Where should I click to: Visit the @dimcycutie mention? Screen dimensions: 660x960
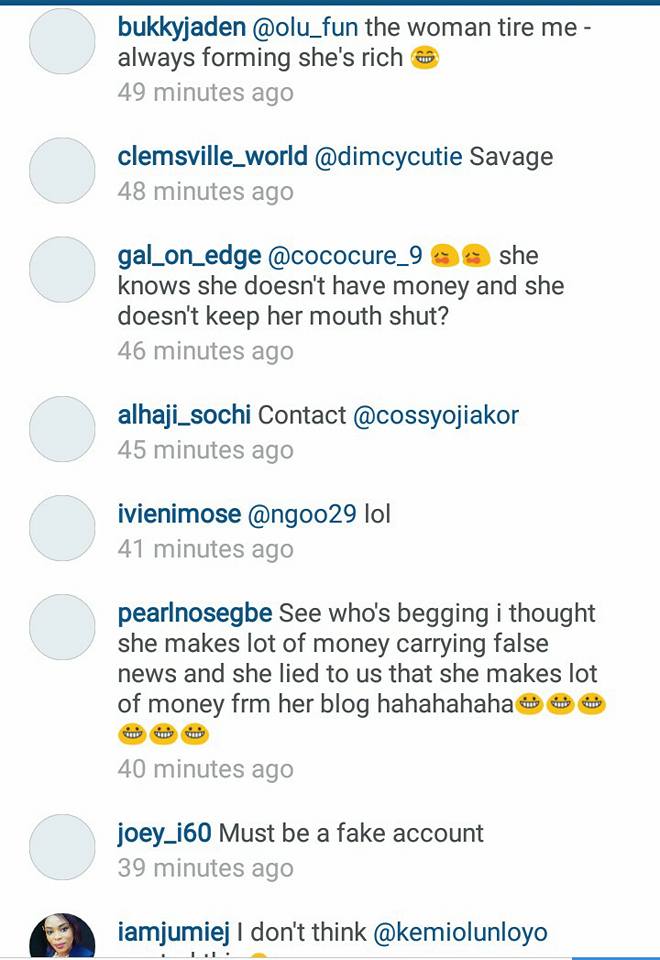point(388,157)
